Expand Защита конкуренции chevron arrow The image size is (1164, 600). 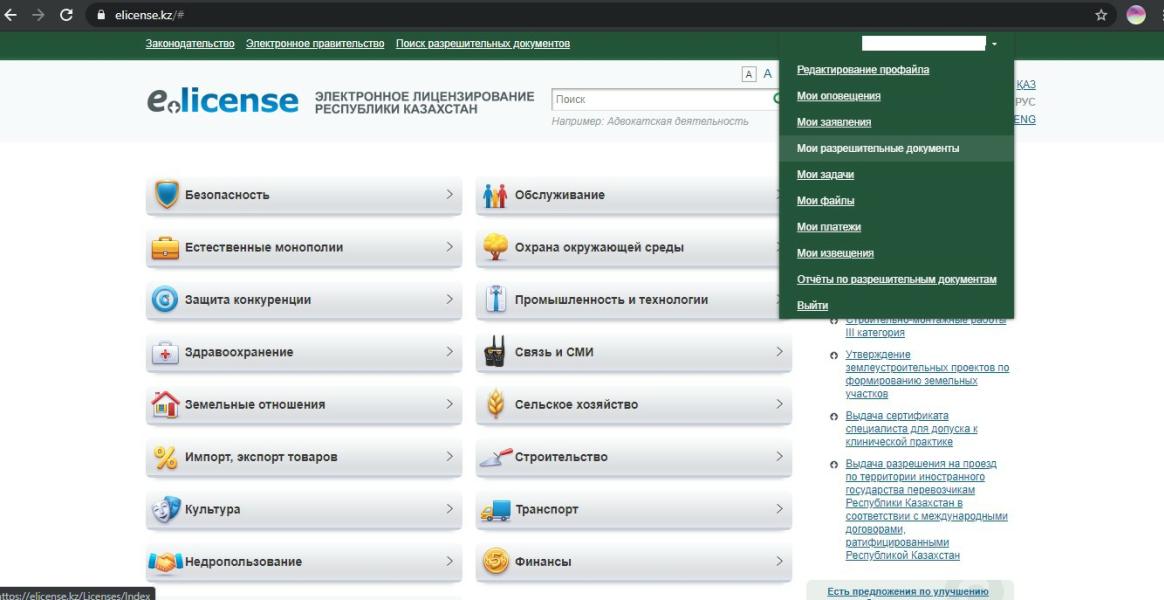tap(450, 299)
